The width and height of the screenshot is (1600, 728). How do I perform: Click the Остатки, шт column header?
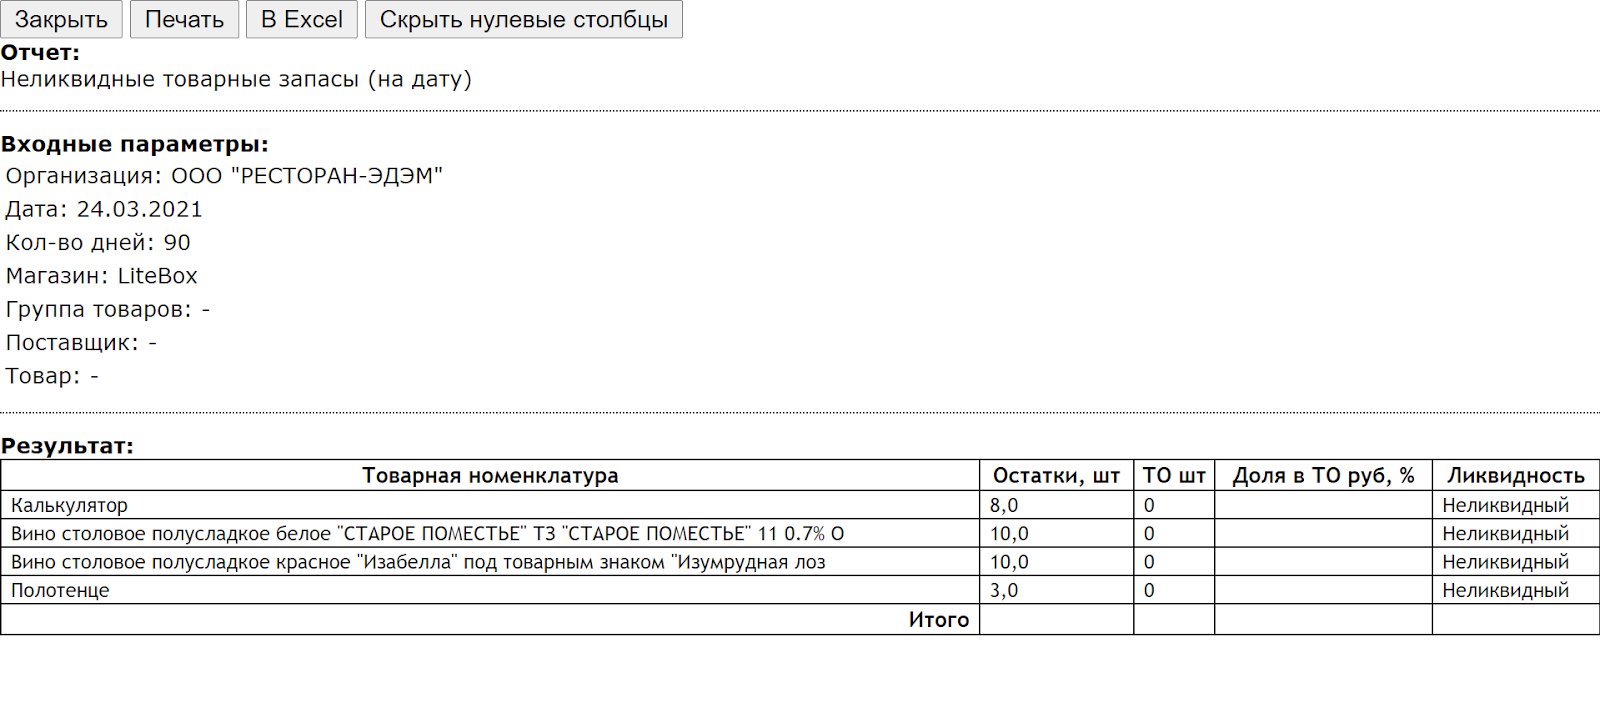coord(1055,476)
